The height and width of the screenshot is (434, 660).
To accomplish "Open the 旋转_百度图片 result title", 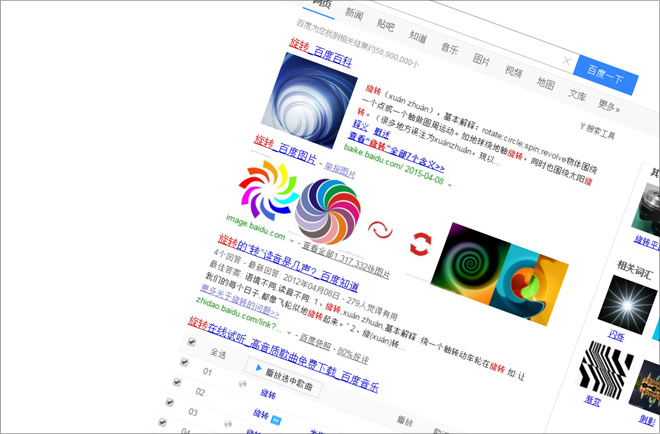I will tap(285, 151).
